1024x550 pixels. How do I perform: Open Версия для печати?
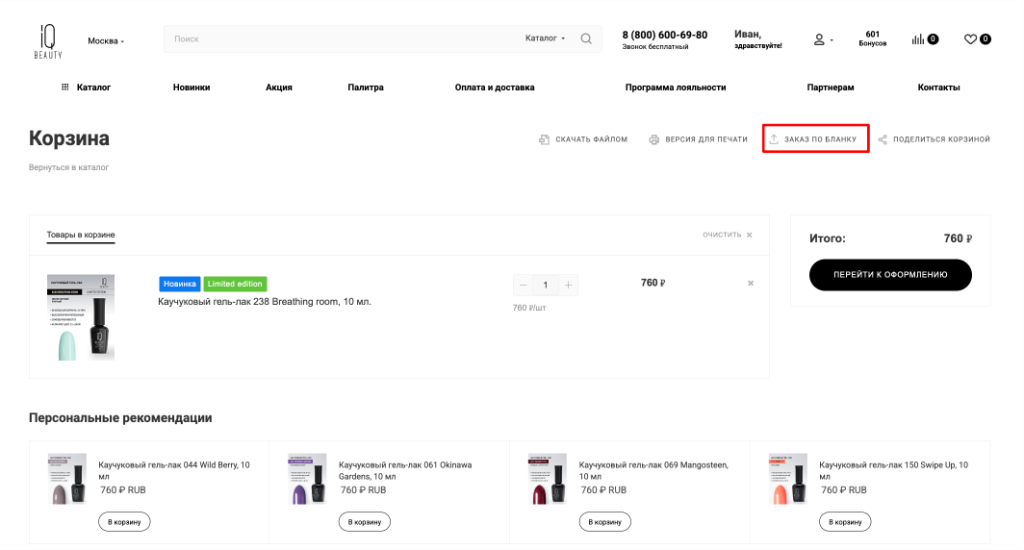(x=698, y=139)
